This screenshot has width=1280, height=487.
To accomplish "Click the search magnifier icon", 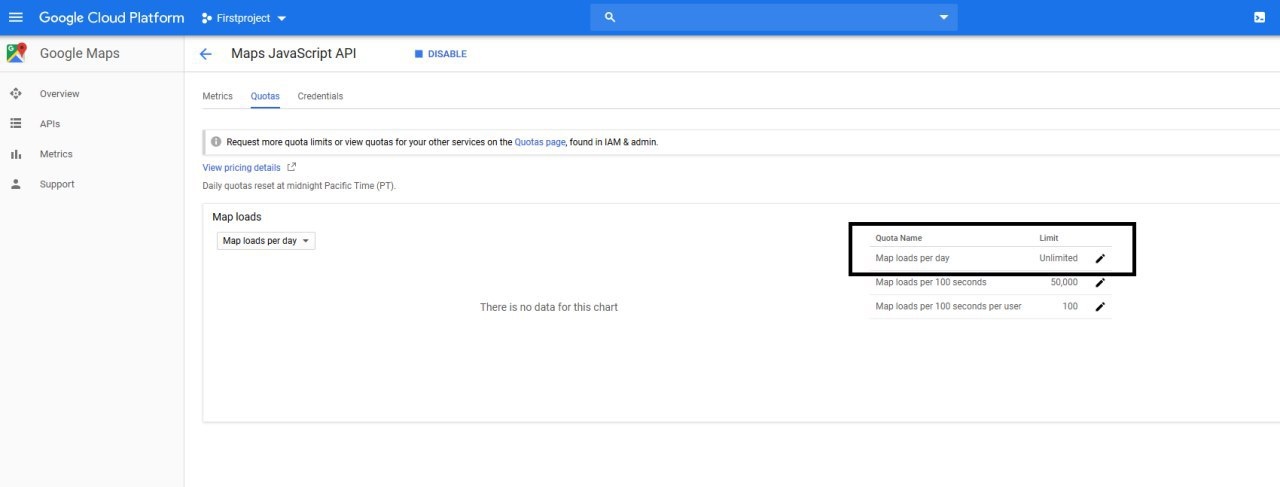I will (610, 18).
